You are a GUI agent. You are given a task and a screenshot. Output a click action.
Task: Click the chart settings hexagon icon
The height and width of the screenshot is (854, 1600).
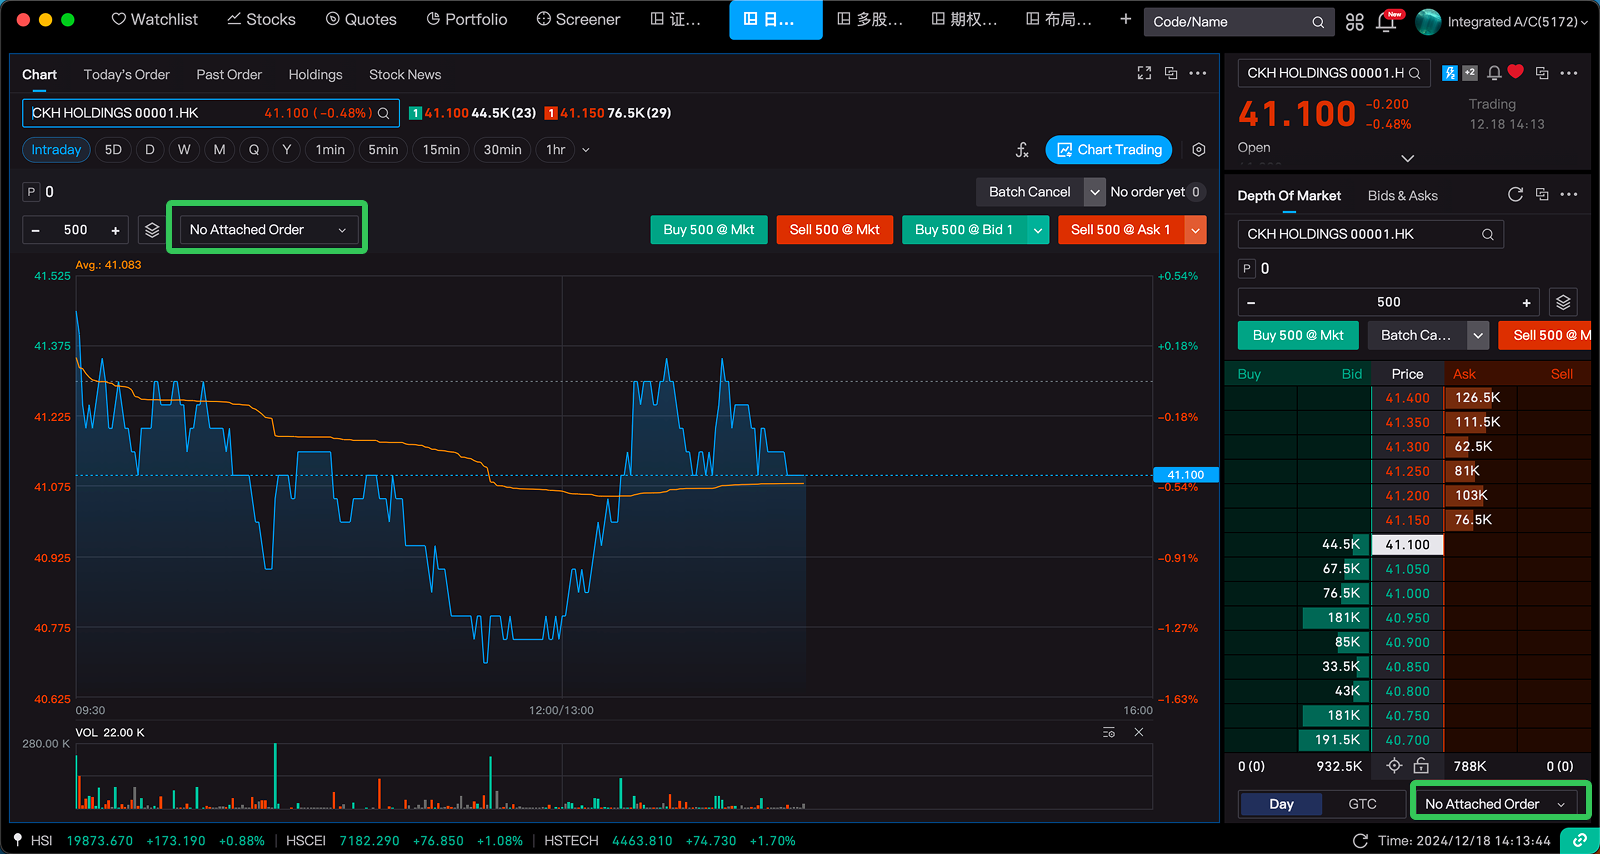coord(1198,150)
